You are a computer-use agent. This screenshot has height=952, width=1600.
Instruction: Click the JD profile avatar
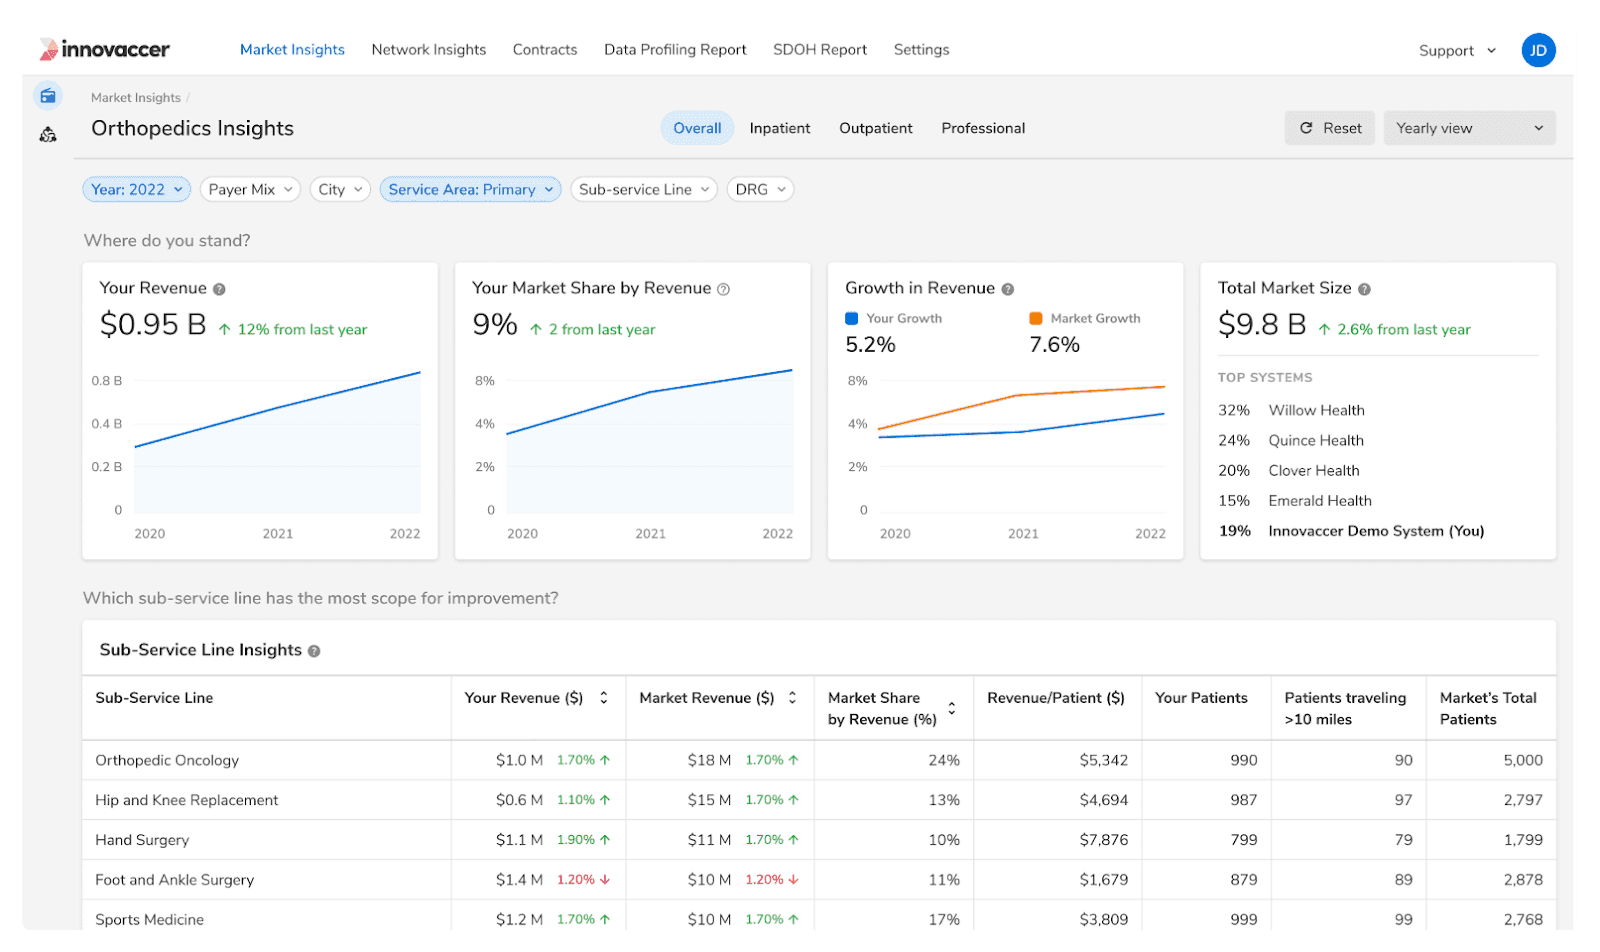pos(1537,49)
